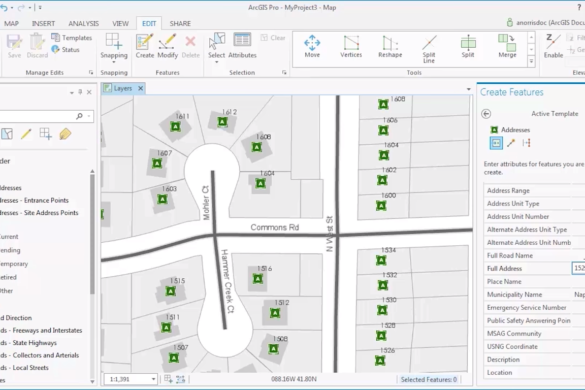The image size is (585, 390).
Task: Select the Address Range attribute row
Action: point(534,190)
